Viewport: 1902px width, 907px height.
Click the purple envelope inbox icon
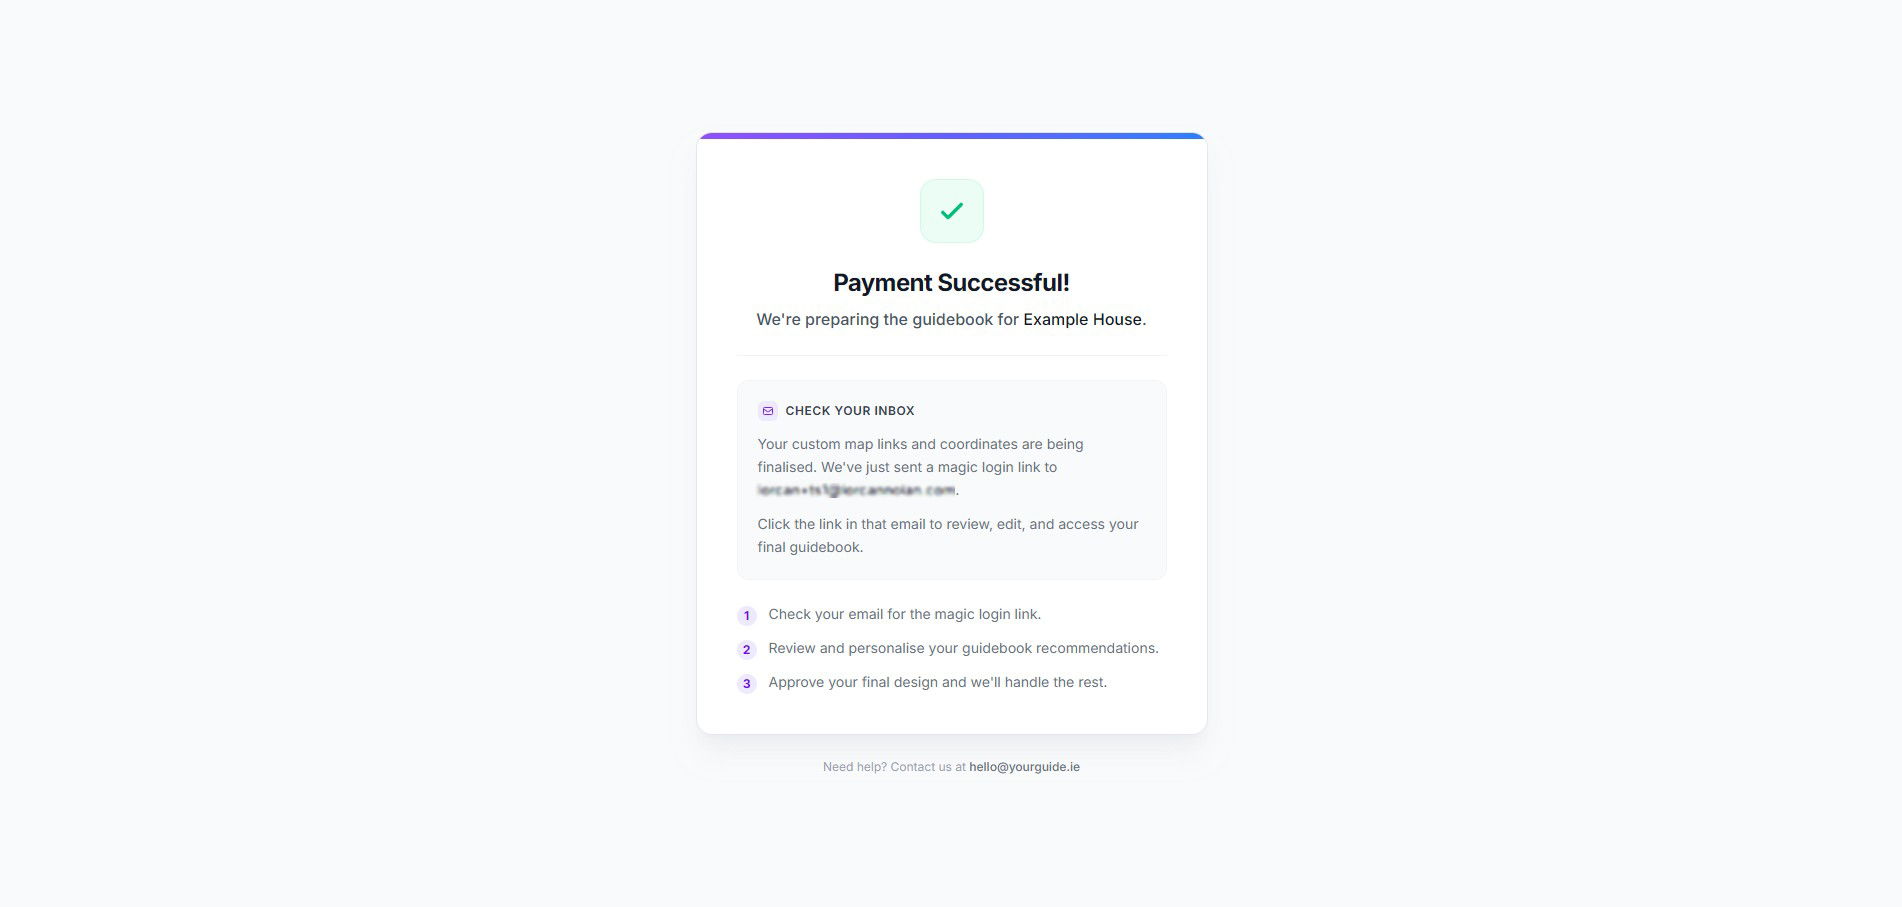click(767, 411)
